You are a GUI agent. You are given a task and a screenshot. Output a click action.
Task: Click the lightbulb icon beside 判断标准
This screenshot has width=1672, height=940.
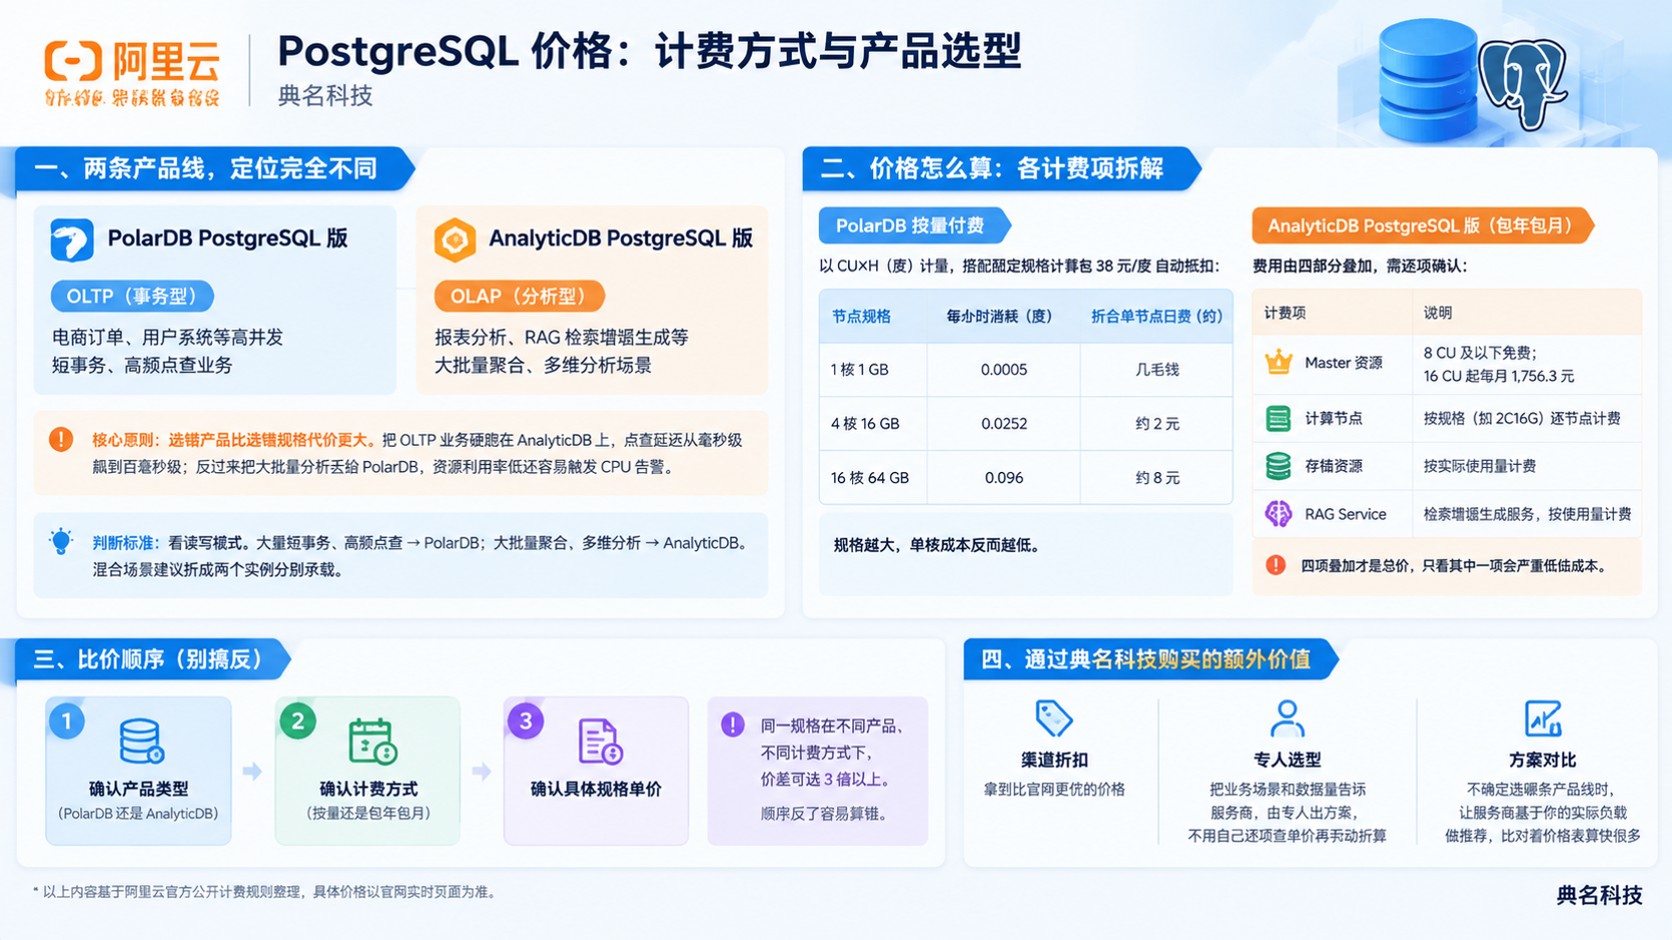(x=61, y=541)
